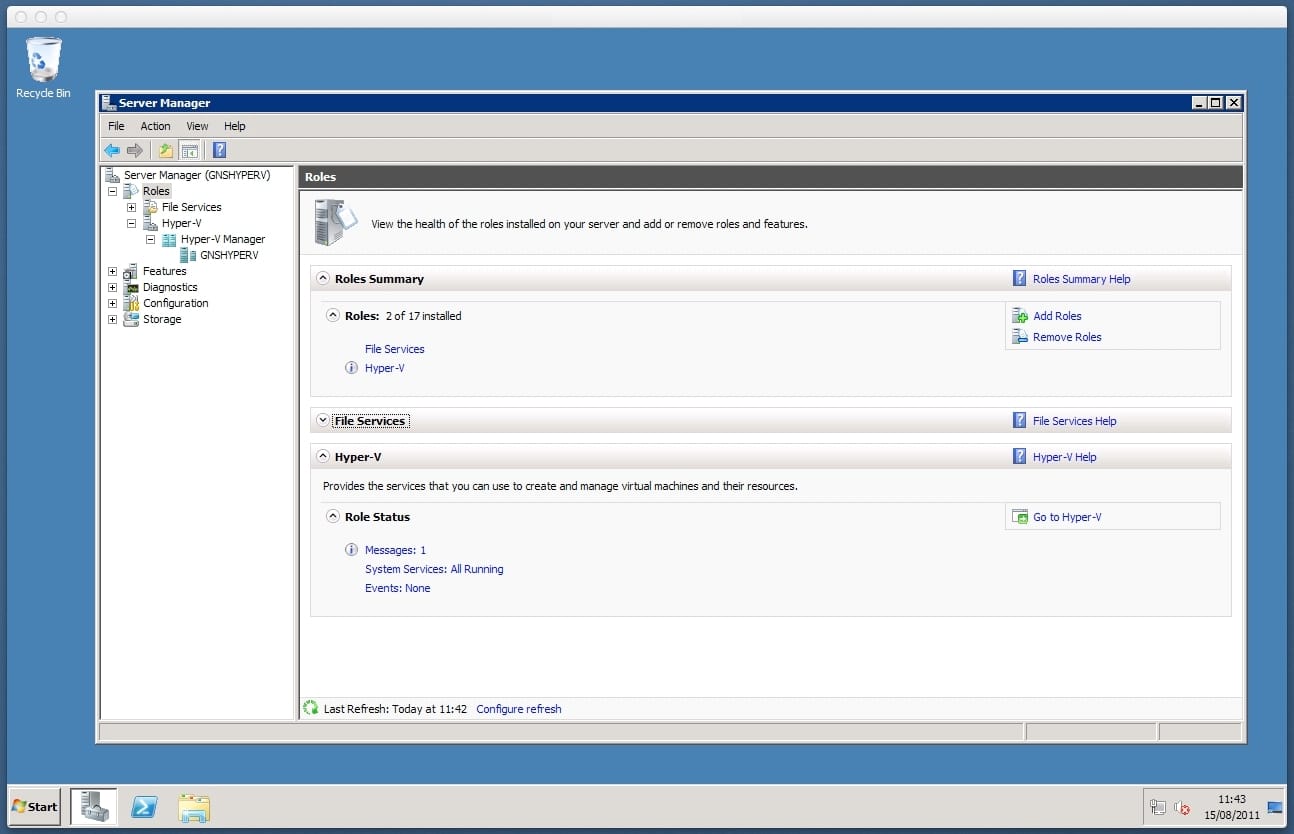Collapse the Roles: 2 of 17 installed chevron
1294x834 pixels.
pyautogui.click(x=333, y=315)
